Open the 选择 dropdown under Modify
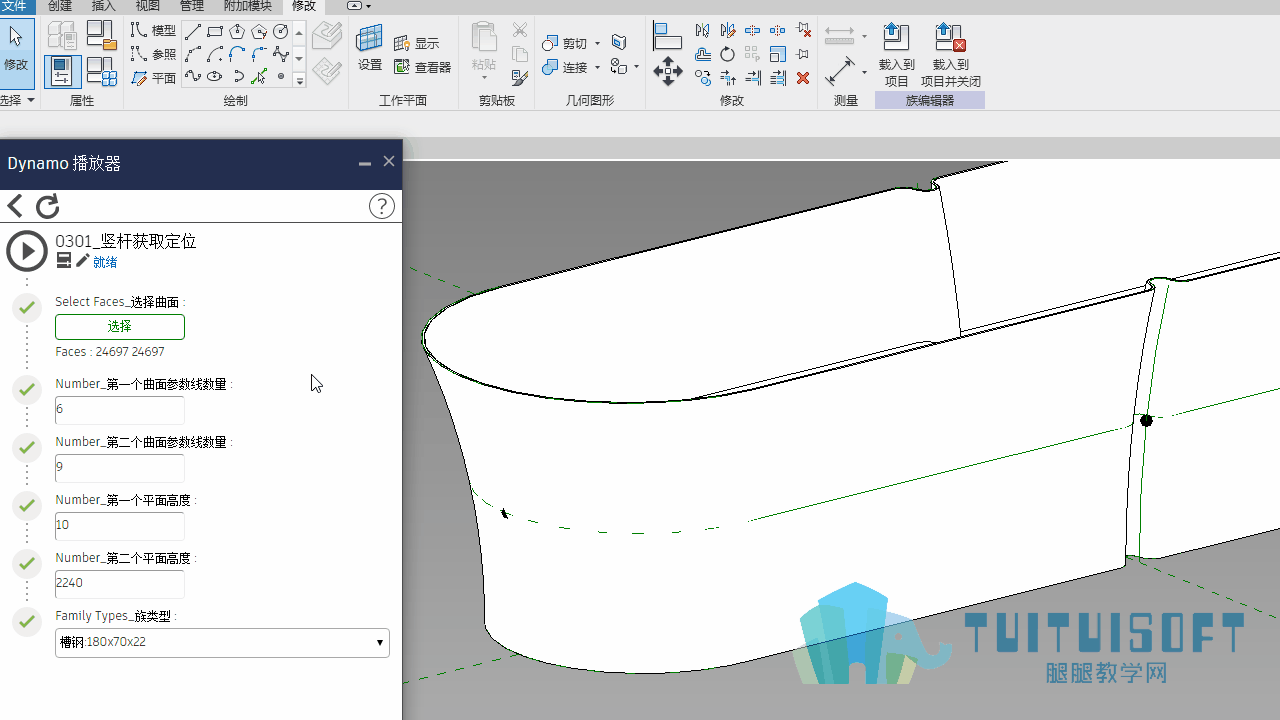This screenshot has width=1280, height=720. coord(18,100)
